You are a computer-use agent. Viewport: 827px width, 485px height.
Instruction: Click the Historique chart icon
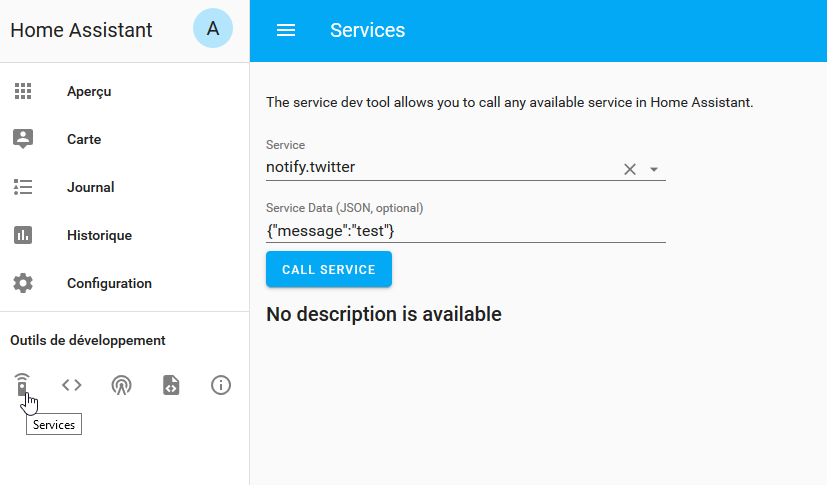pos(23,235)
